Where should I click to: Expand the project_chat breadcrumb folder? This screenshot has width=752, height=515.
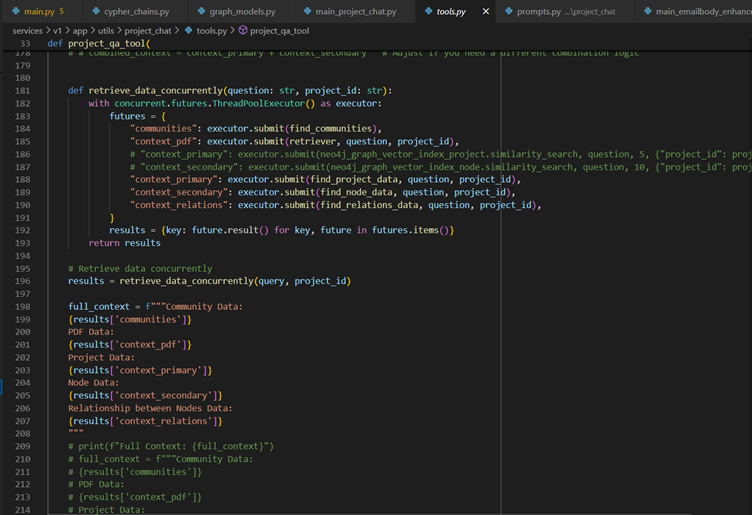pyautogui.click(x=147, y=31)
